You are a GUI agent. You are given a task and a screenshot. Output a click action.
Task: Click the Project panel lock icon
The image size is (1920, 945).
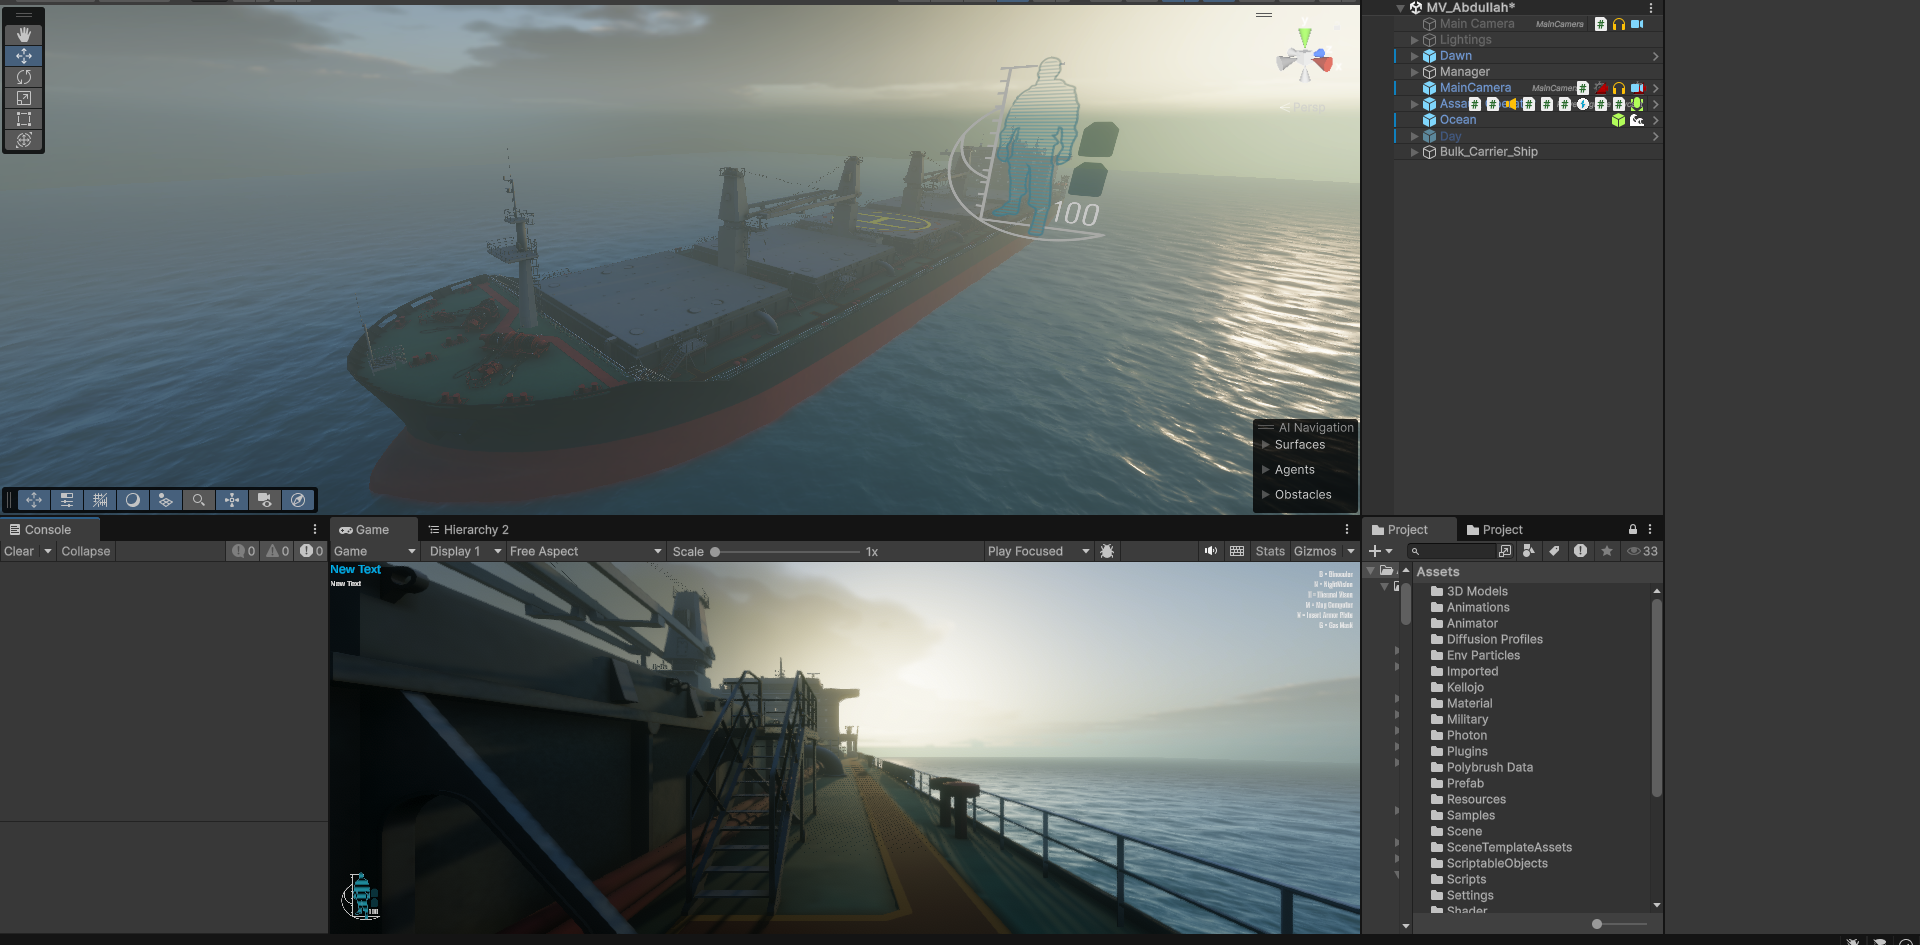pyautogui.click(x=1633, y=530)
